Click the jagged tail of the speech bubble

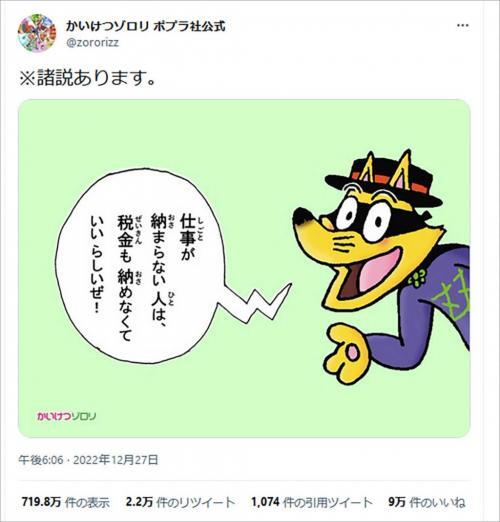click(x=255, y=303)
